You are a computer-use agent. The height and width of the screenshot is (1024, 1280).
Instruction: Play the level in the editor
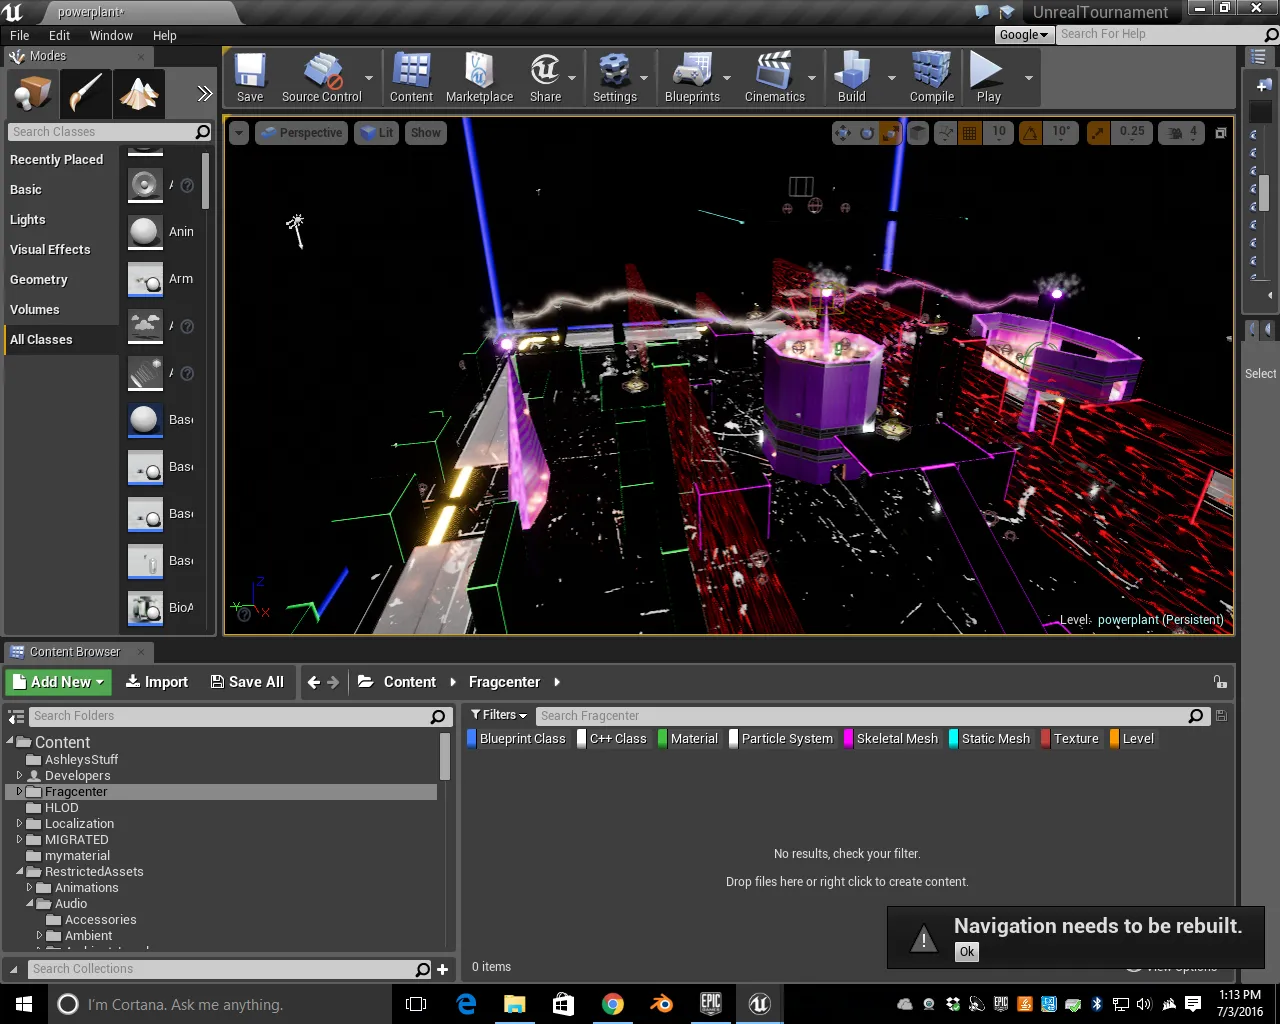coord(988,78)
